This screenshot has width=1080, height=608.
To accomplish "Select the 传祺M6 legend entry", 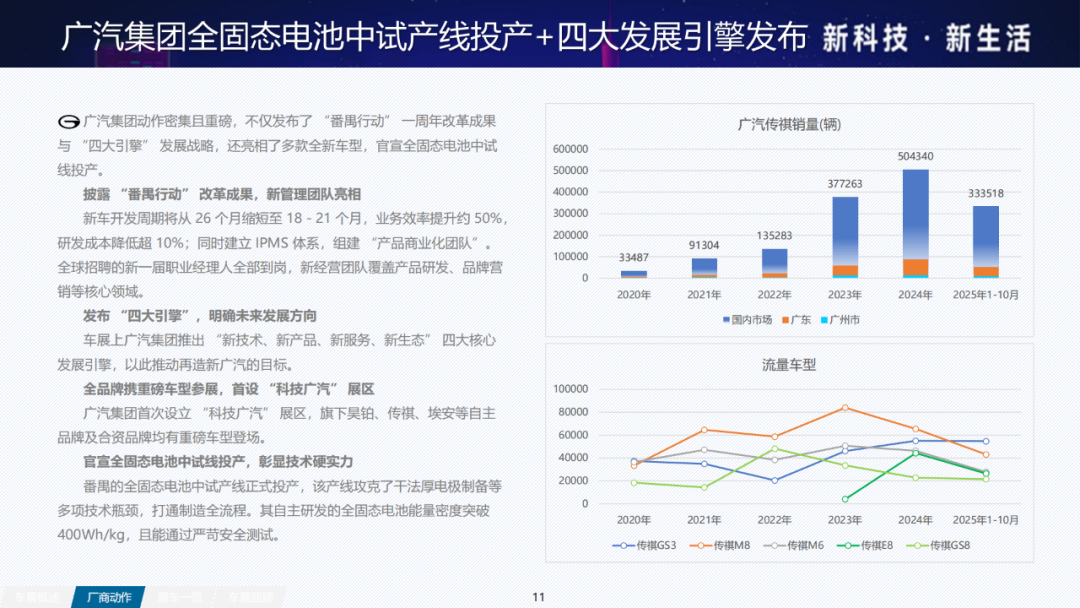I will click(x=793, y=545).
